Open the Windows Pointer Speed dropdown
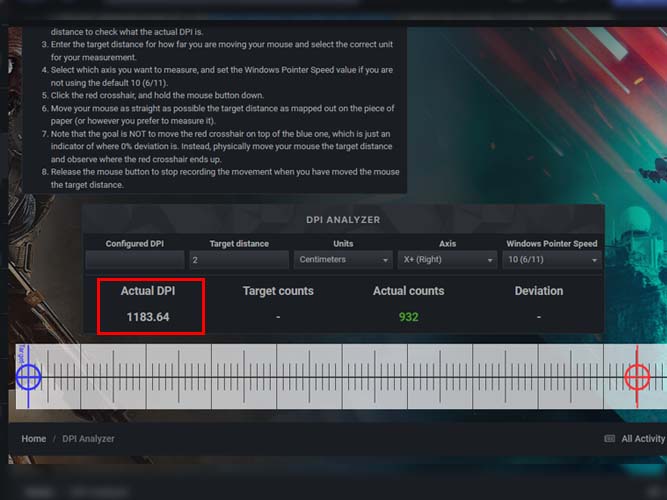 pos(552,260)
